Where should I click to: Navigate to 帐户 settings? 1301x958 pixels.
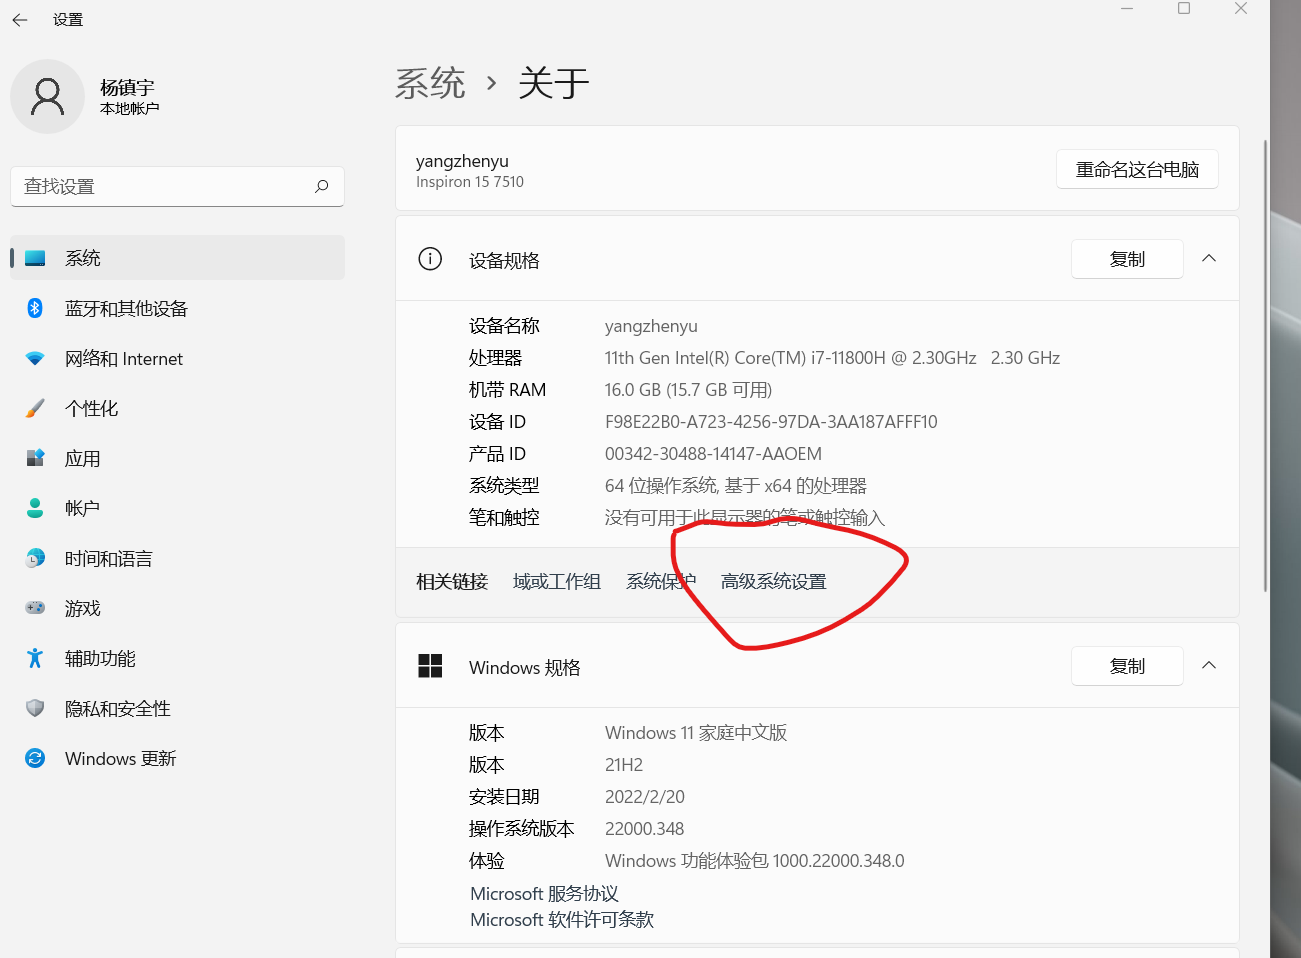177,508
